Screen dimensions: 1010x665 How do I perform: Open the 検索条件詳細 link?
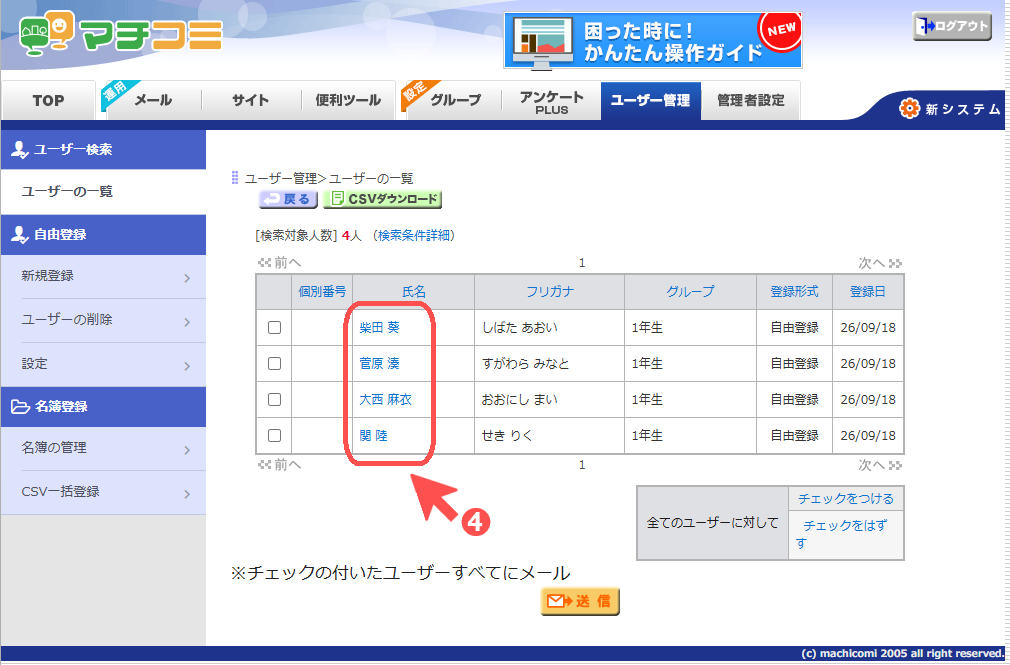click(414, 236)
